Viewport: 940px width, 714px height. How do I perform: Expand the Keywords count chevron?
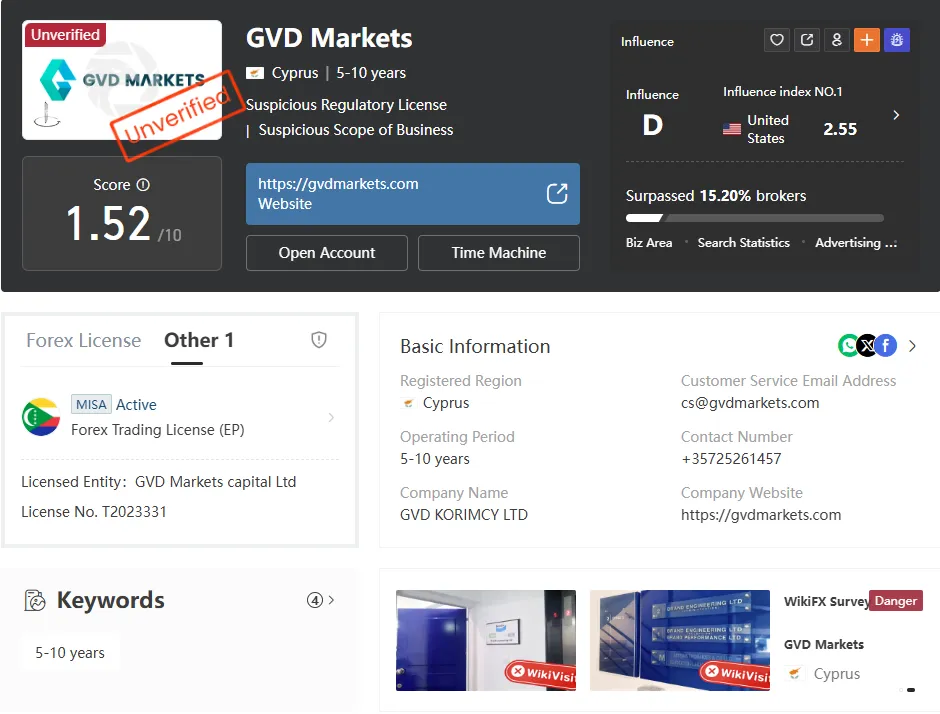point(332,599)
